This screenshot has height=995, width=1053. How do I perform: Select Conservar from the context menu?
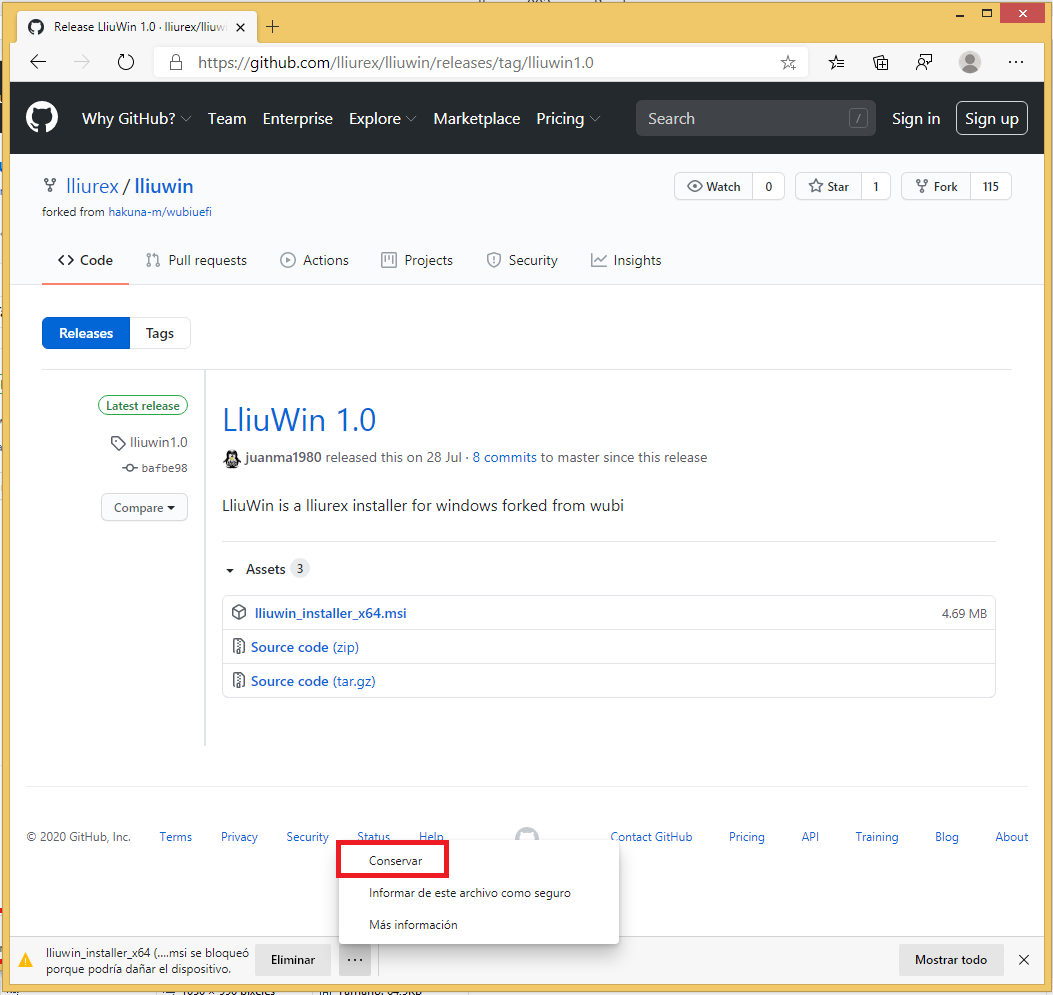pyautogui.click(x=395, y=860)
